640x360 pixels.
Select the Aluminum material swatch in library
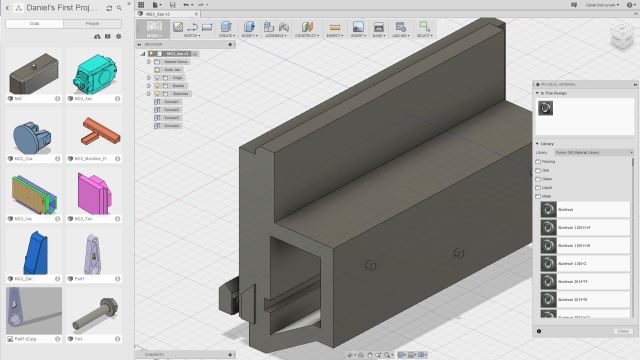coord(548,209)
